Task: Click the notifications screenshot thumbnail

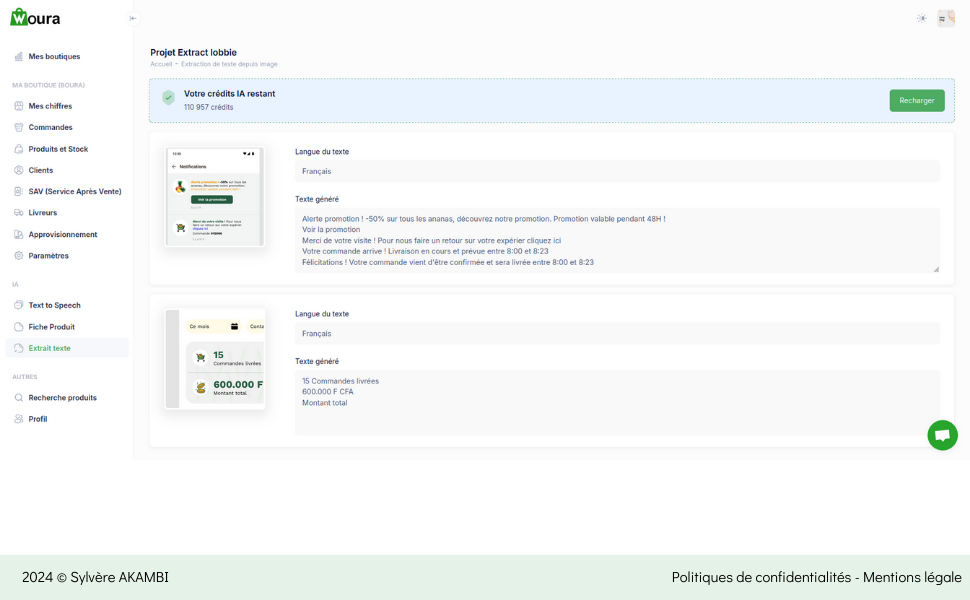Action: (215, 196)
